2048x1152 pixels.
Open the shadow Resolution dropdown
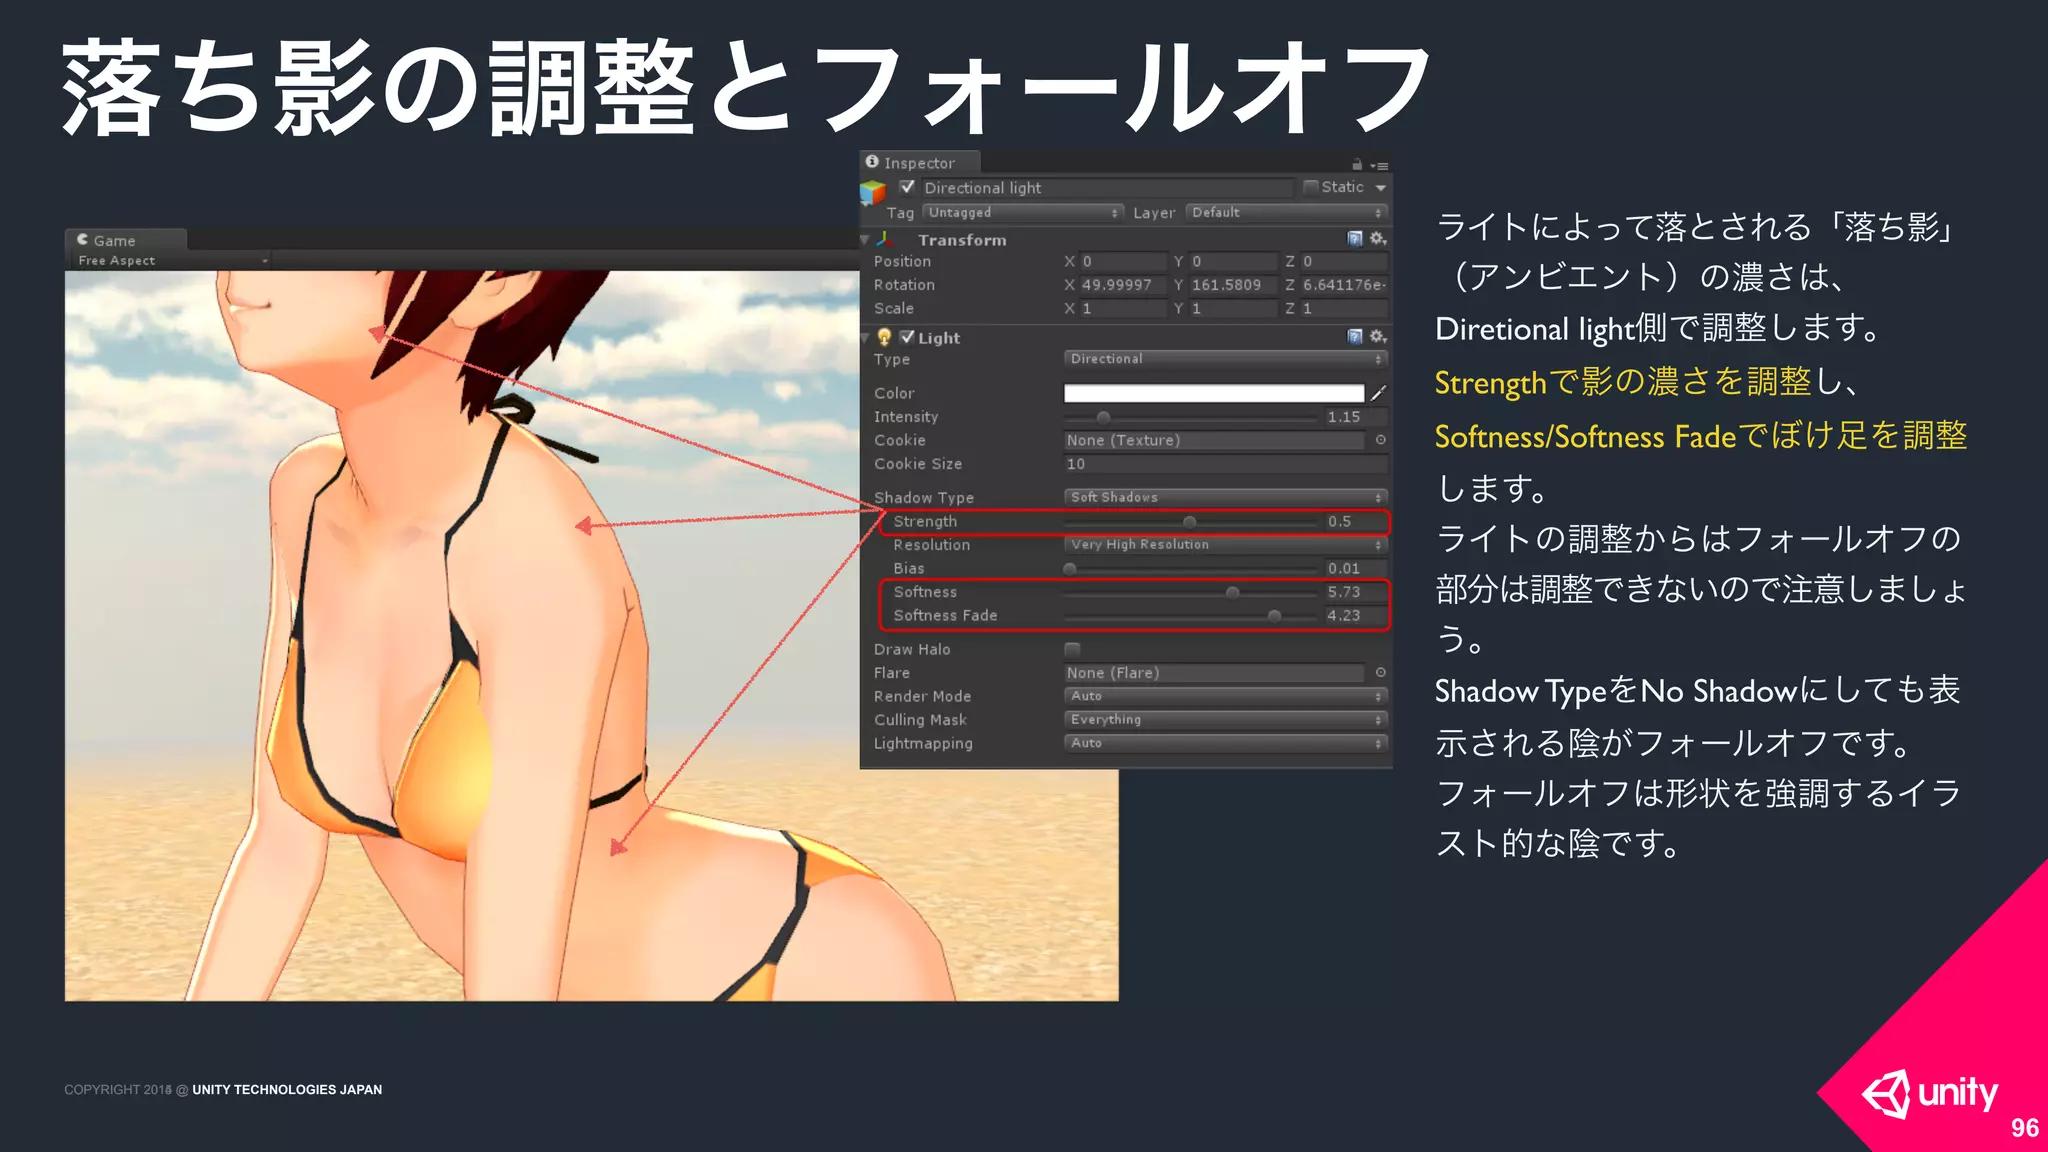1225,545
